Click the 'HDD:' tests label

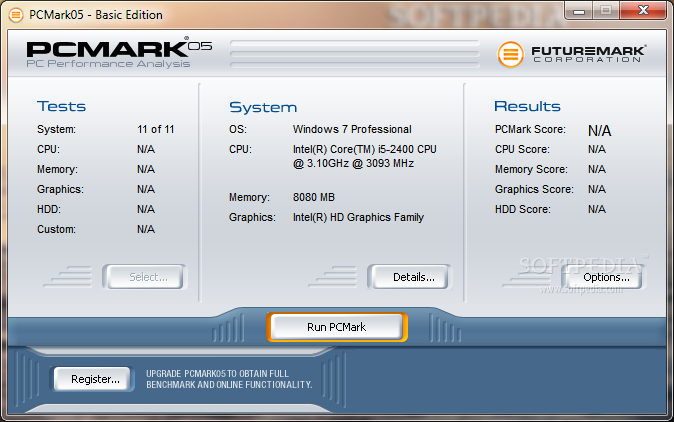(49, 209)
